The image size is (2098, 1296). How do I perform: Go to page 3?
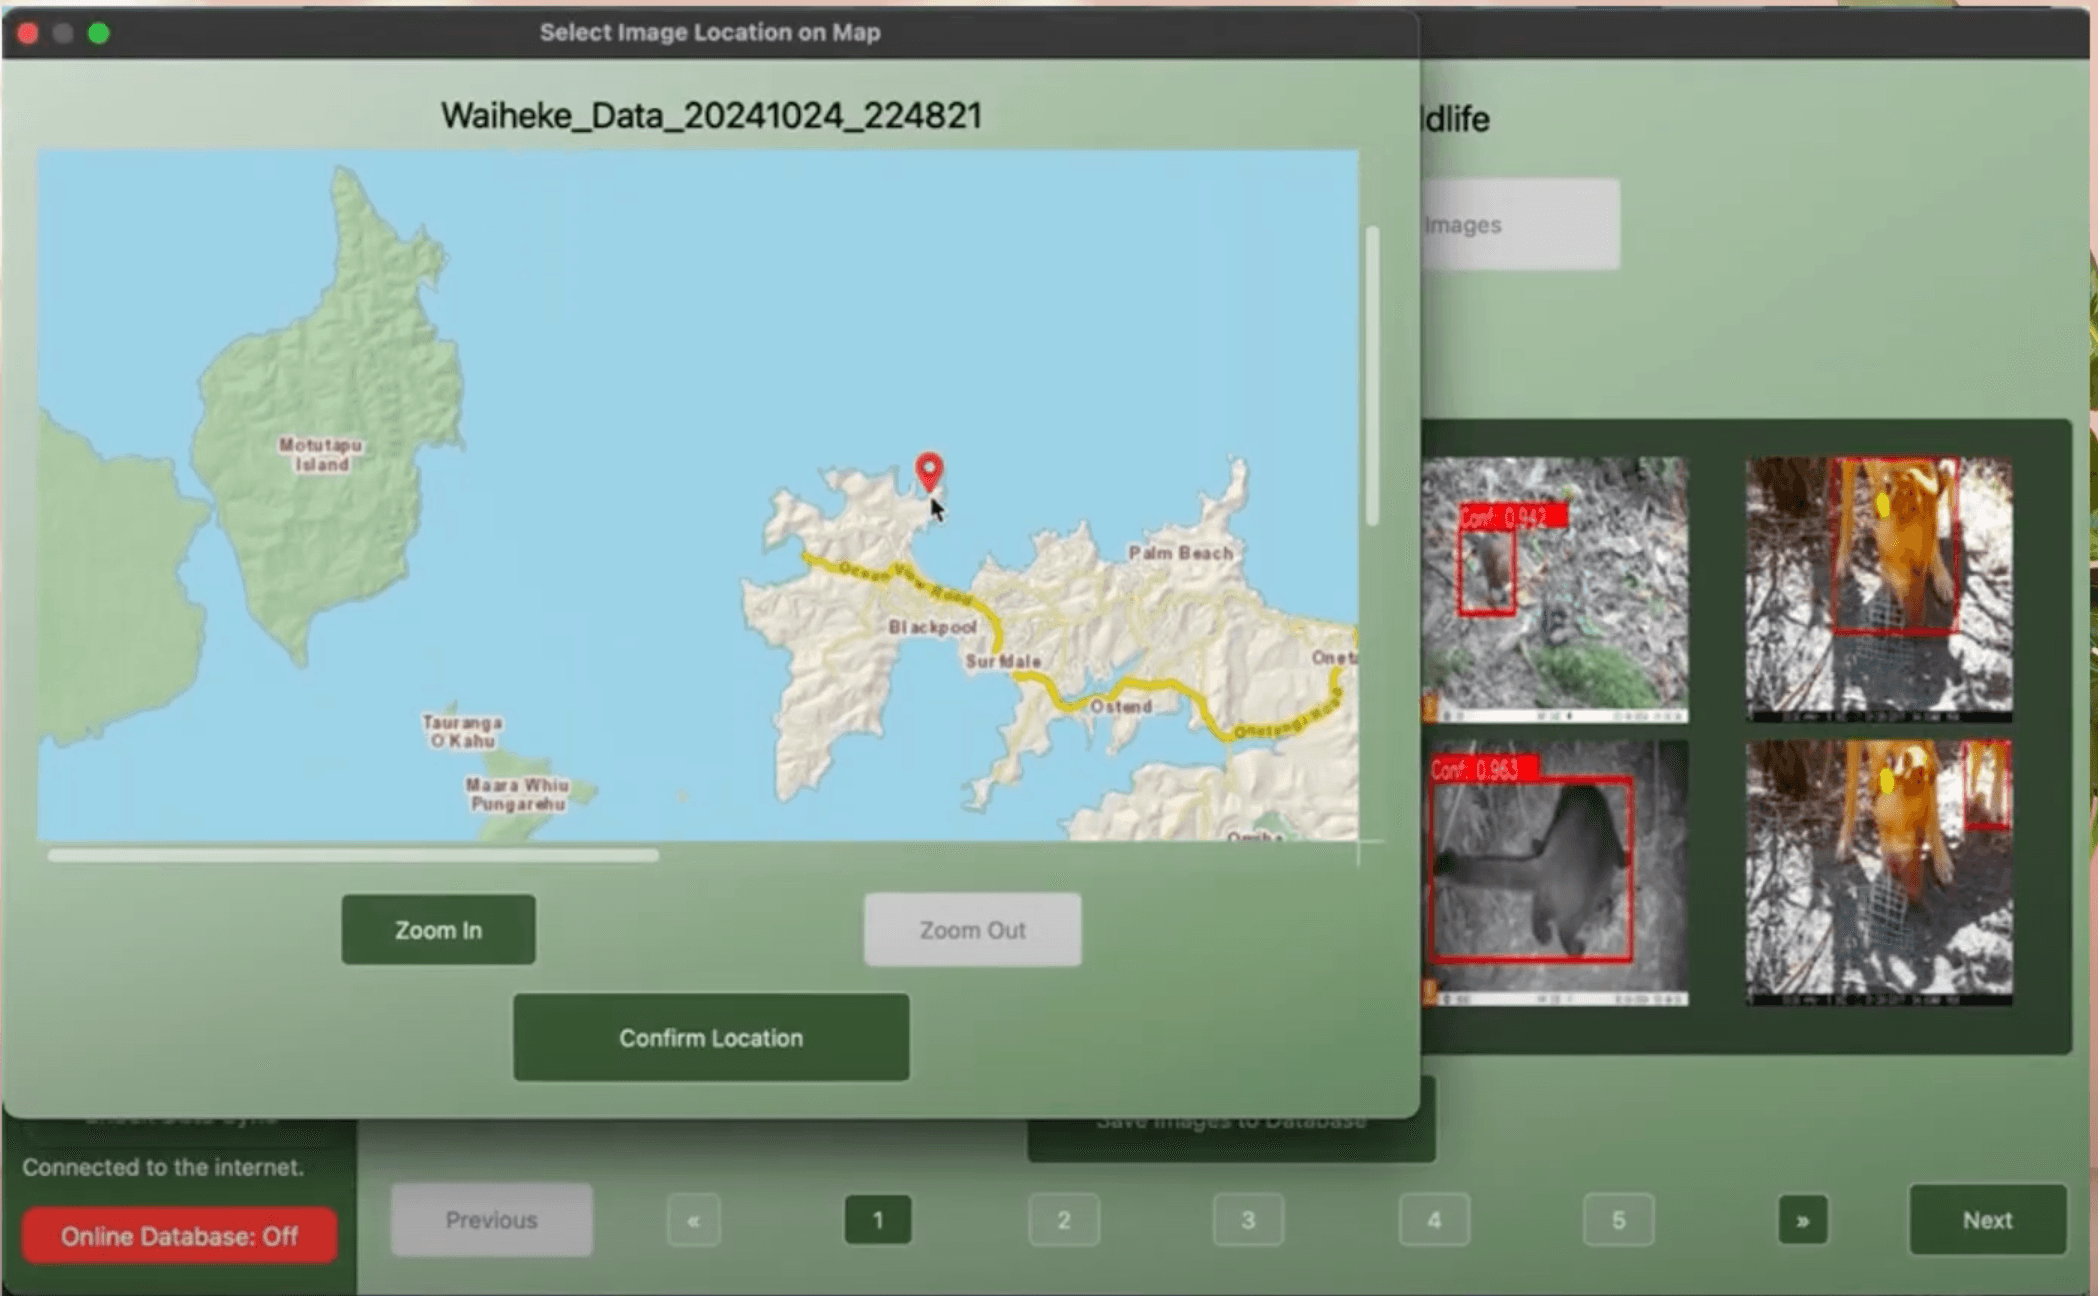click(x=1248, y=1220)
